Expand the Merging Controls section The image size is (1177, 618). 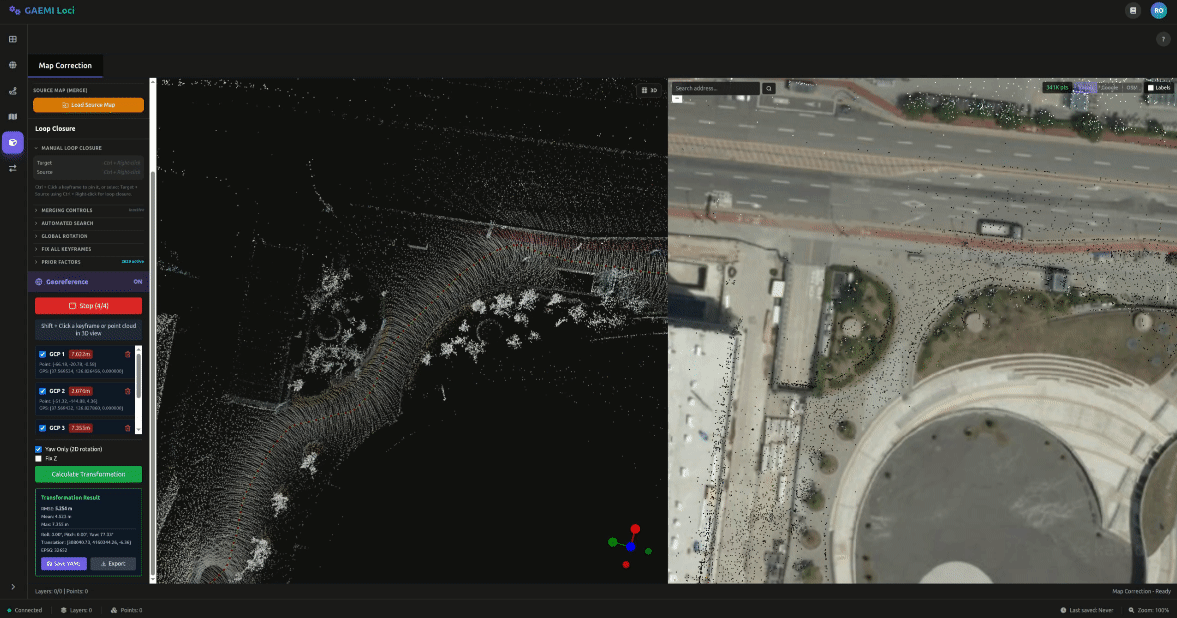(67, 210)
